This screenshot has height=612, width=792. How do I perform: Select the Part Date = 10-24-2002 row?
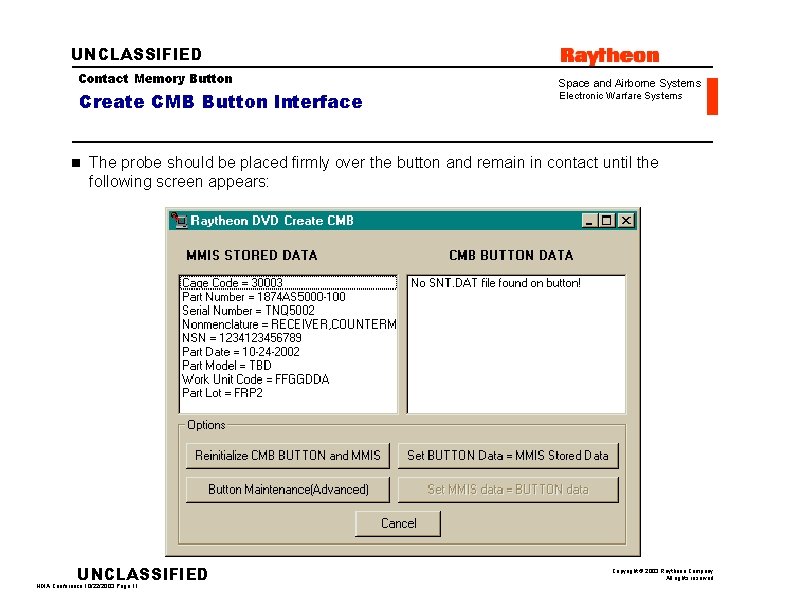288,352
